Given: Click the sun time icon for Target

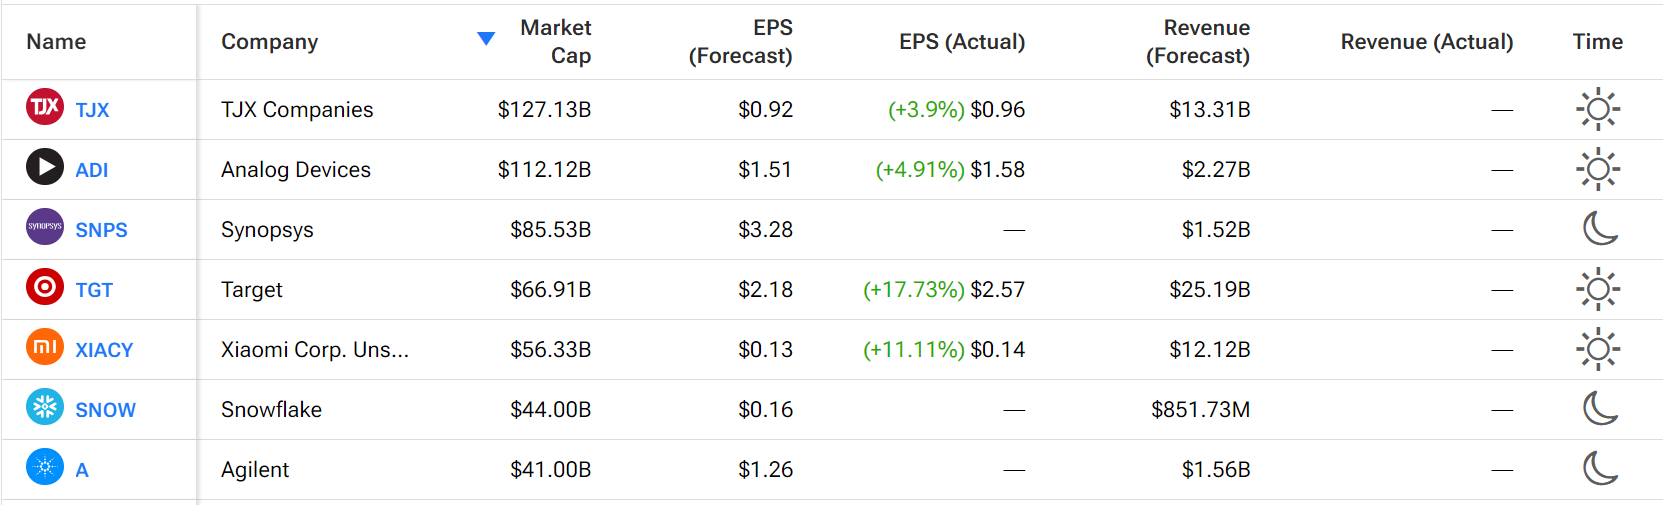Looking at the screenshot, I should 1598,289.
